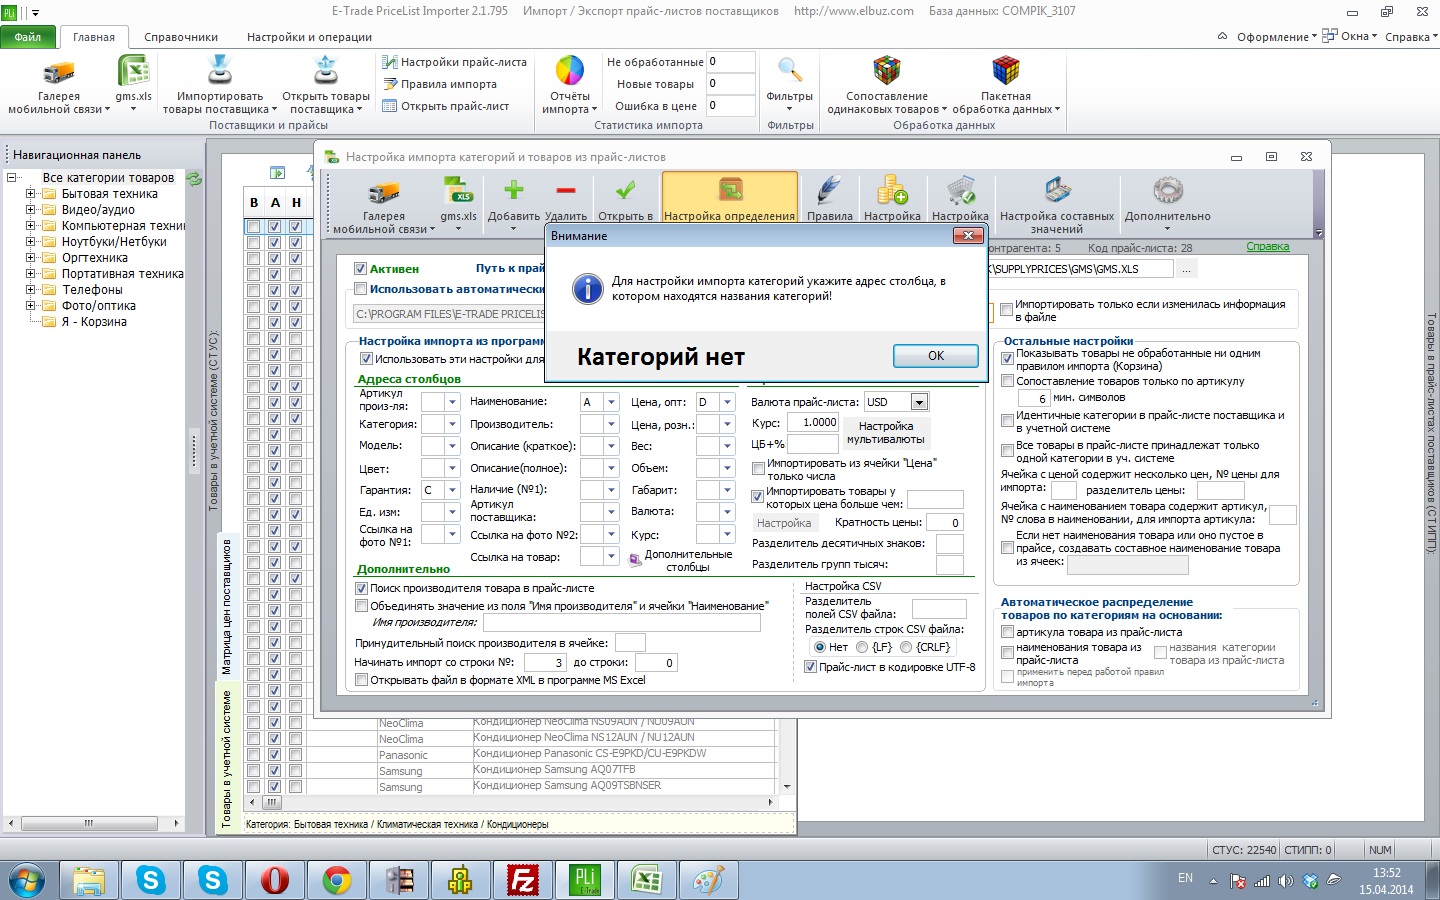This screenshot has height=900, width=1440.
Task: Enable Объединять значение из поля checkbox
Action: pos(362,606)
